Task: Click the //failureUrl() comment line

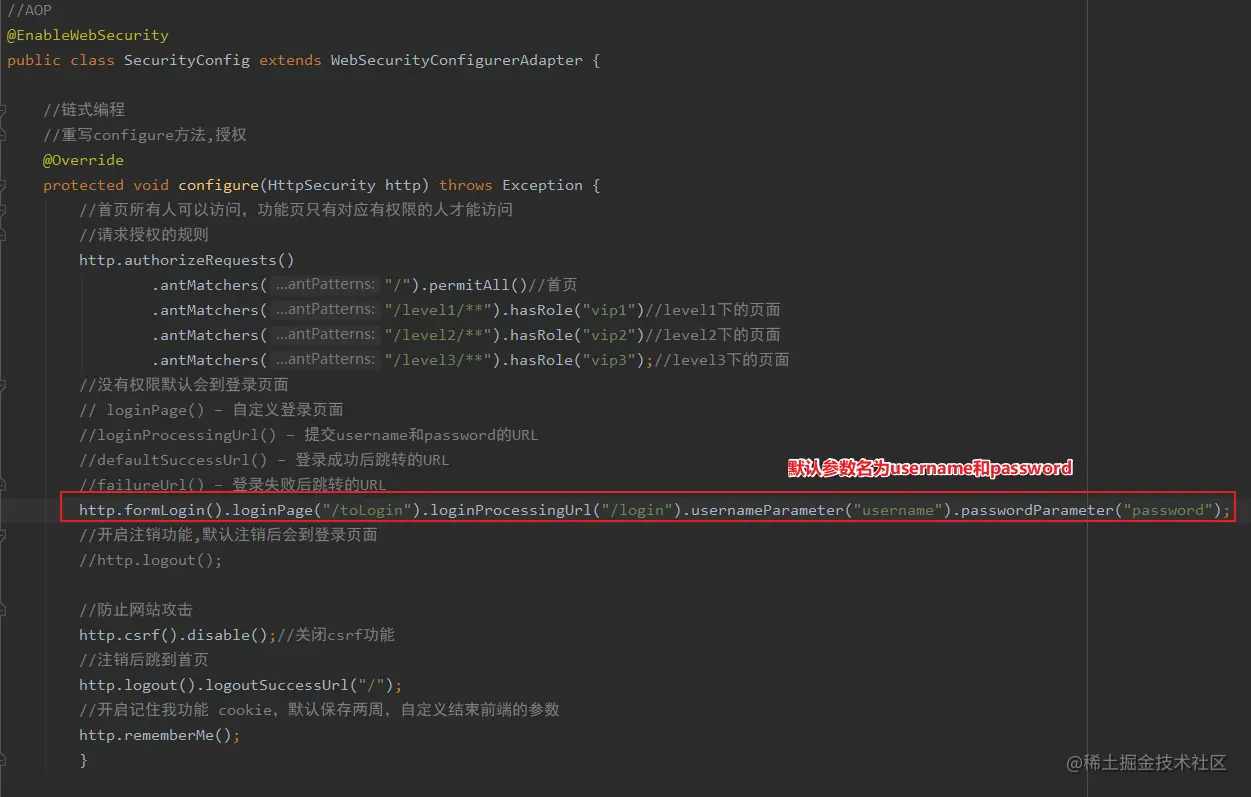Action: pyautogui.click(x=232, y=485)
